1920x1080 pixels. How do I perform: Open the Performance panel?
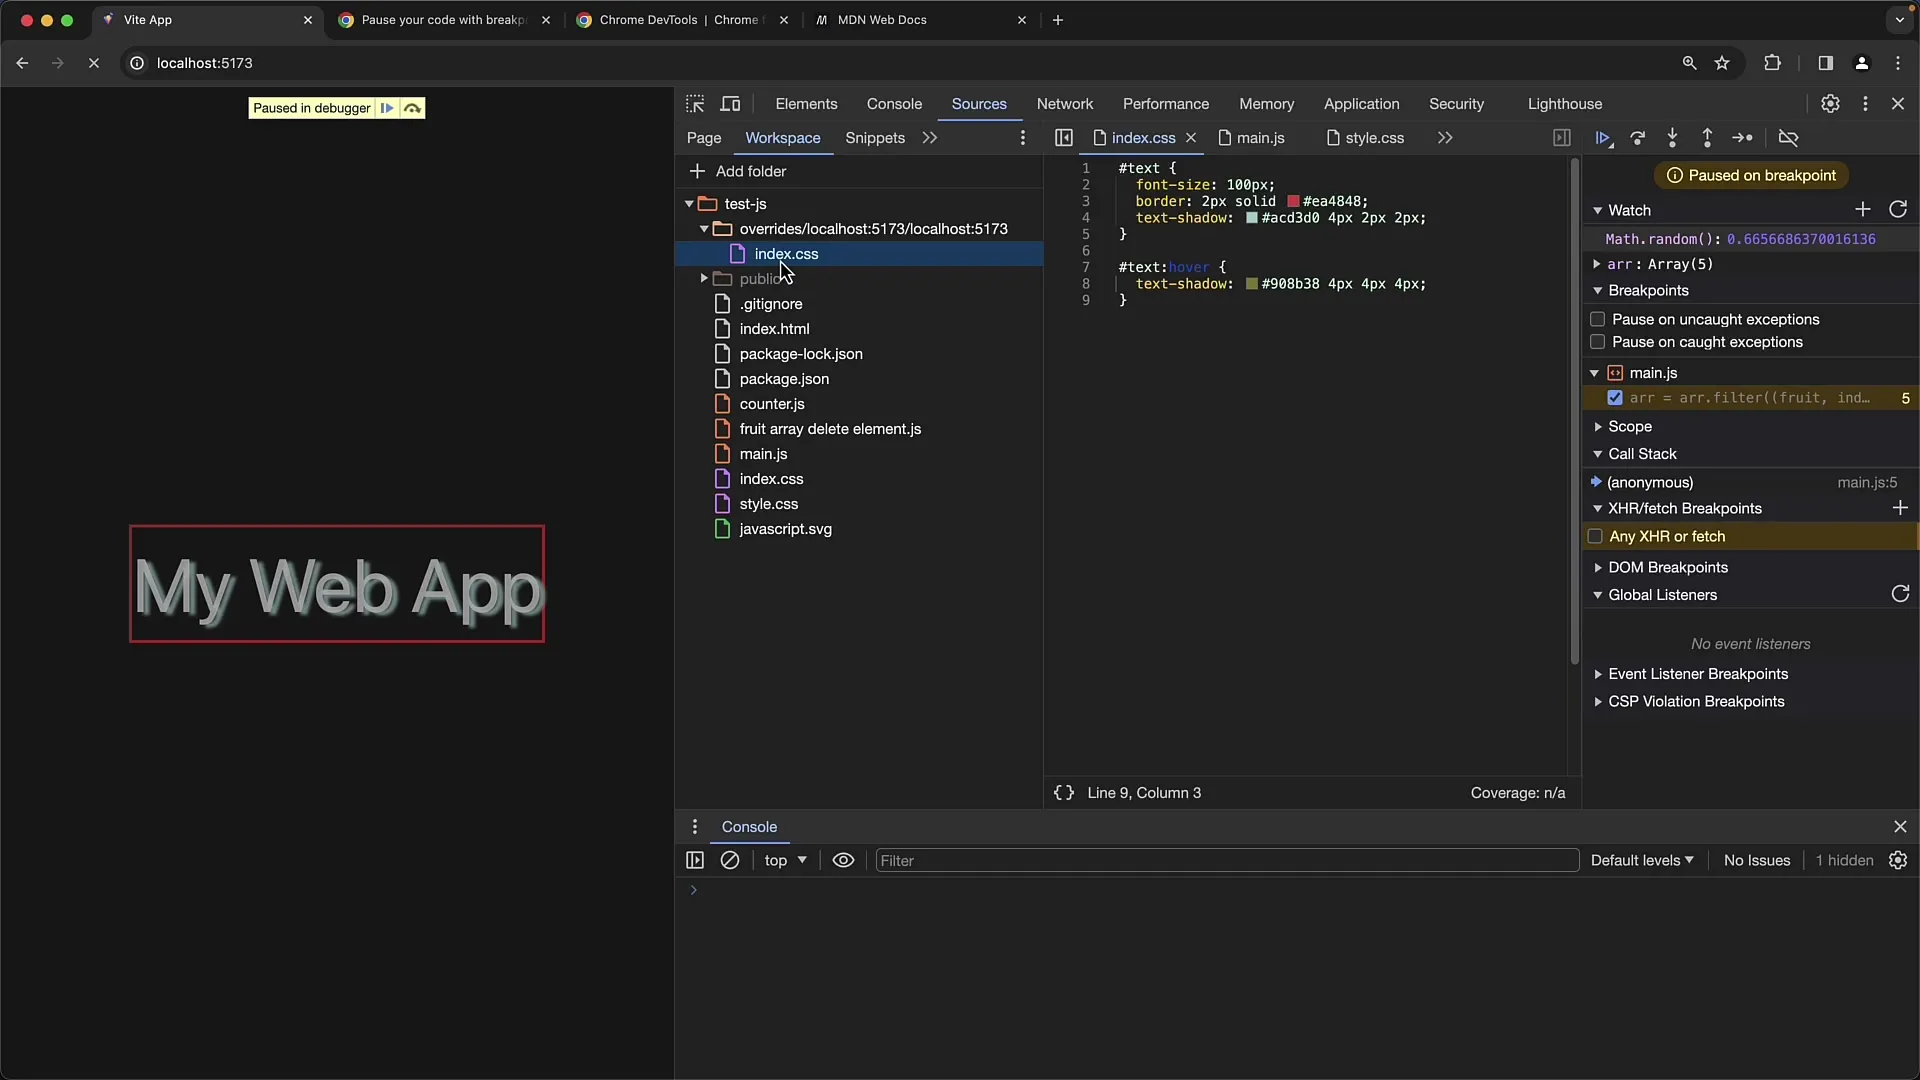[x=1165, y=104]
